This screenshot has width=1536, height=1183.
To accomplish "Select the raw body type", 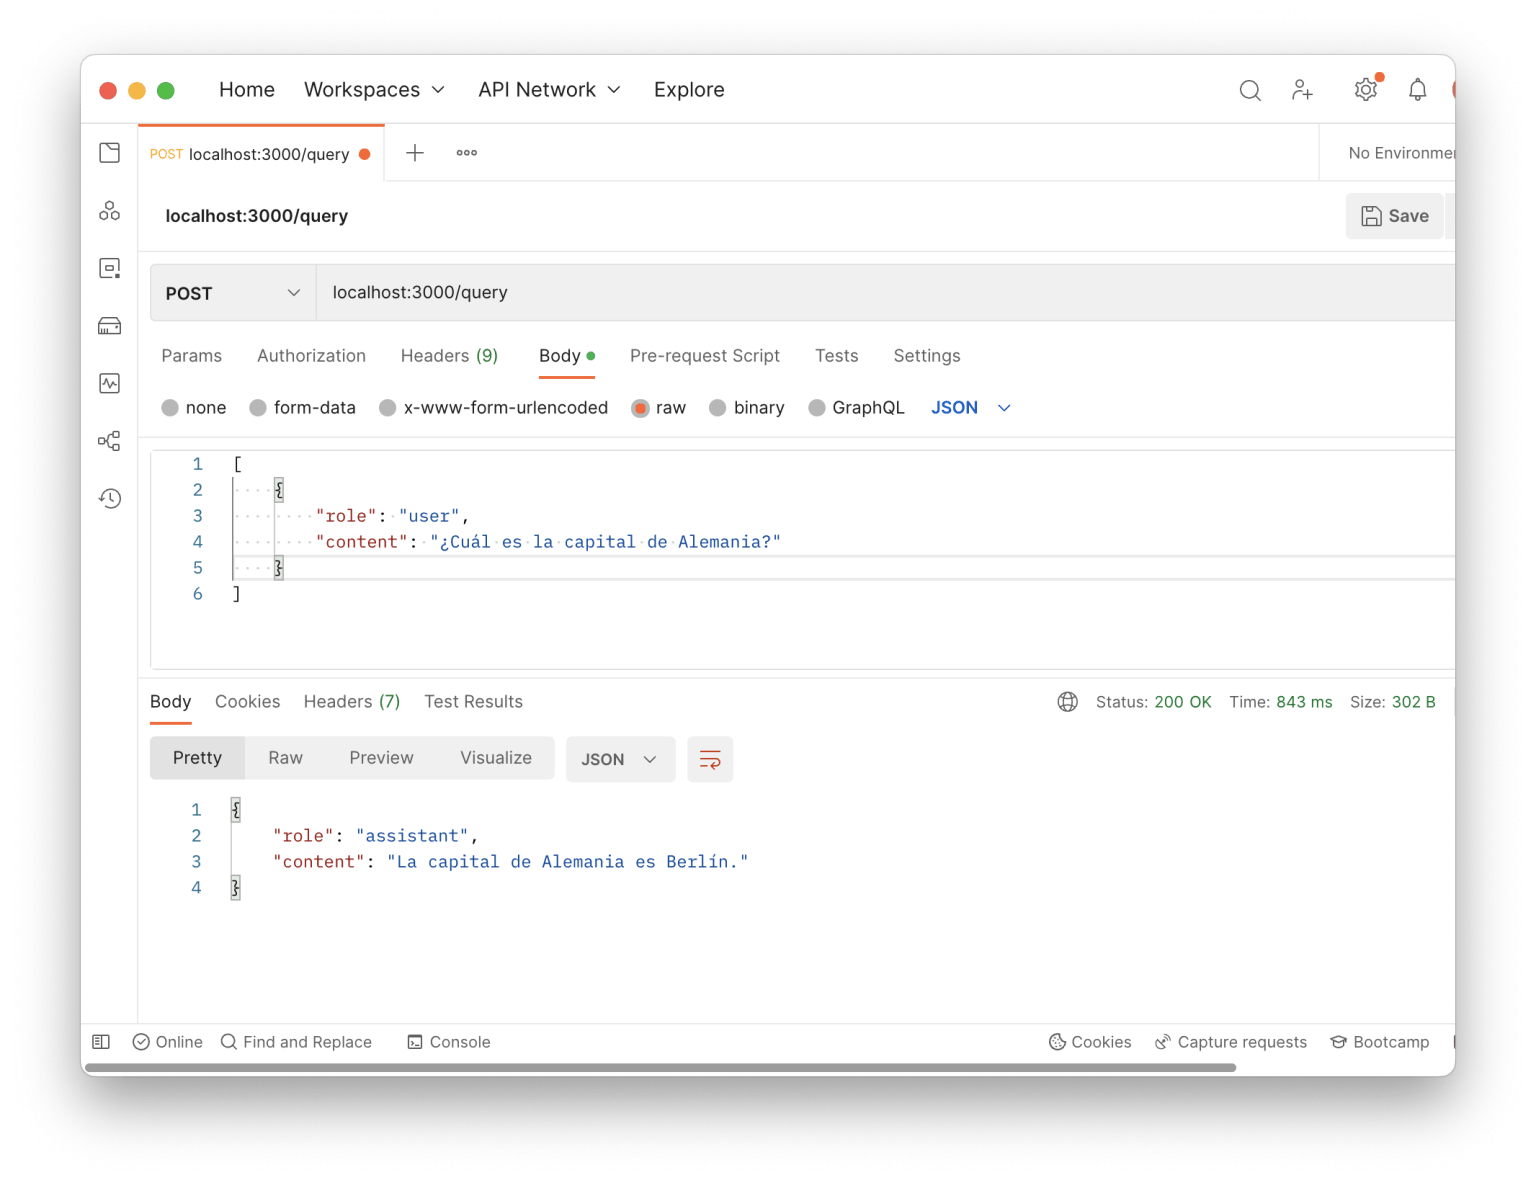I will pos(658,407).
